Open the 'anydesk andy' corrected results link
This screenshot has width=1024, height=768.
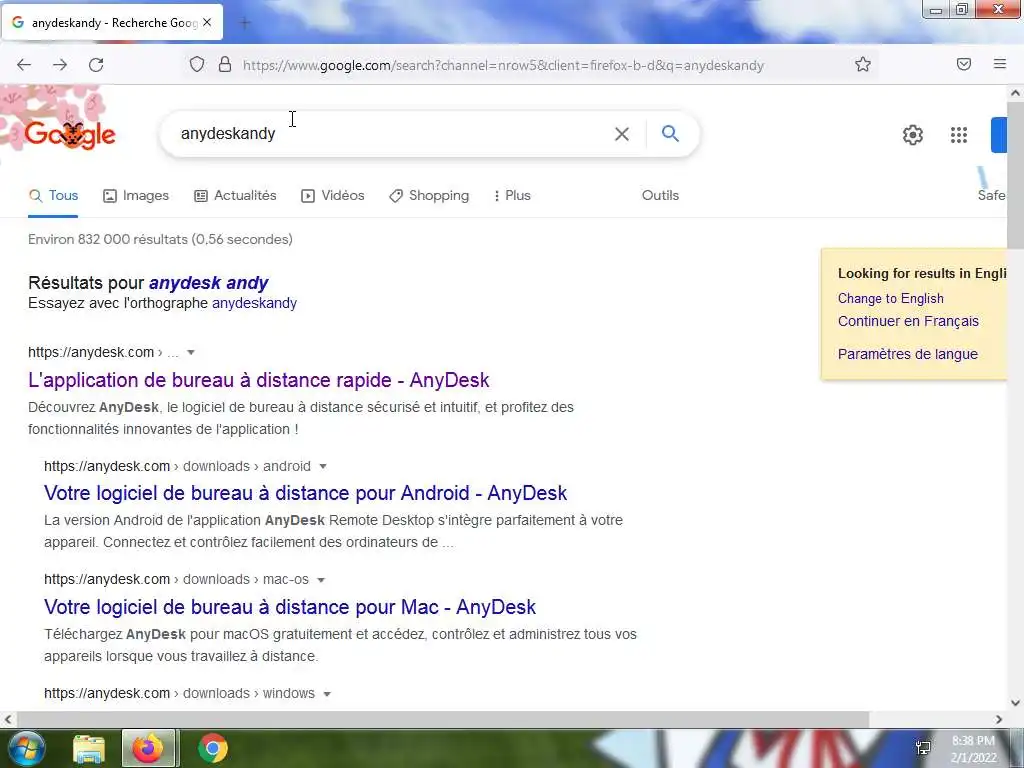208,283
